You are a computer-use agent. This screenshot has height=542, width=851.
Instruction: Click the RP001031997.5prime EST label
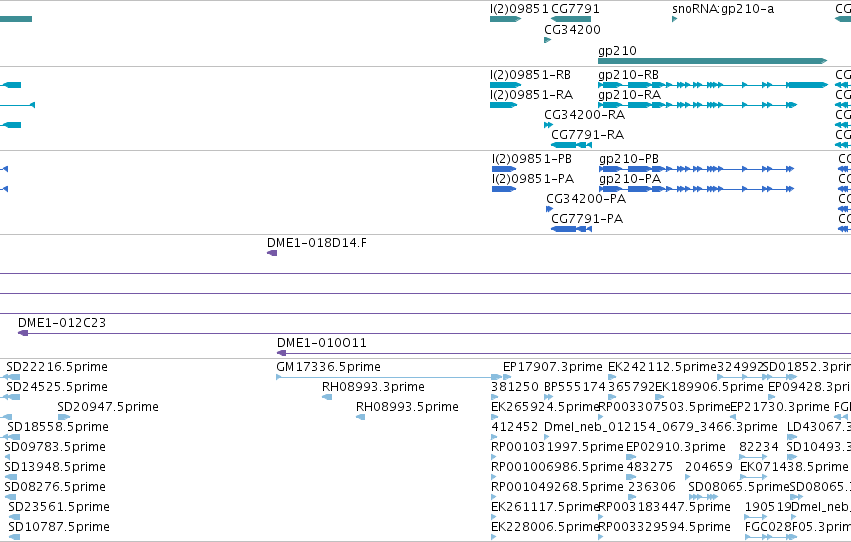(x=557, y=447)
